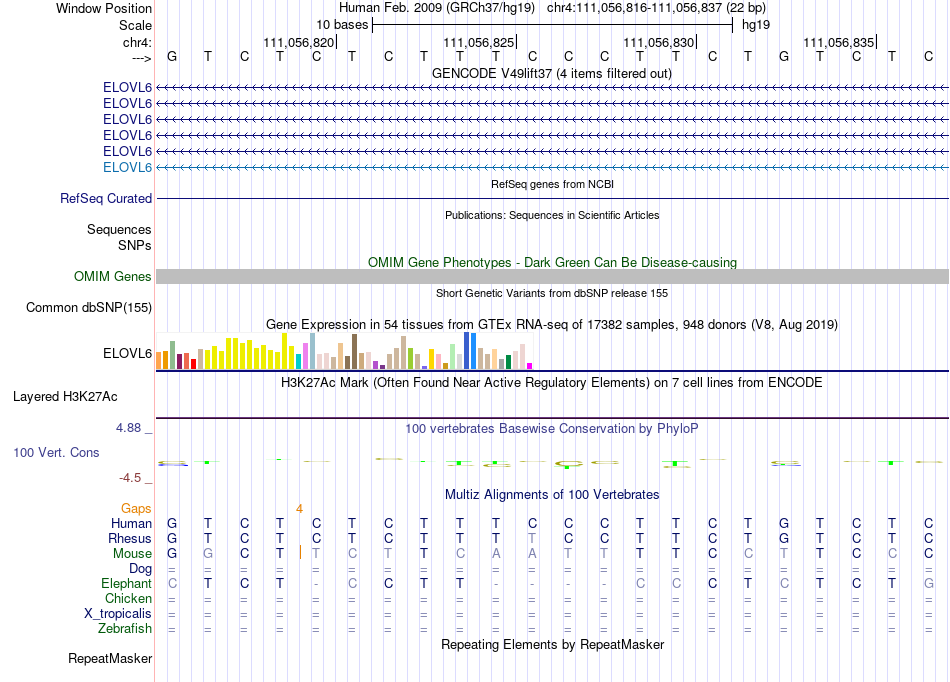Click the '10 bases' scale bar label
Image resolution: width=950 pixels, height=682 pixels.
(x=342, y=25)
